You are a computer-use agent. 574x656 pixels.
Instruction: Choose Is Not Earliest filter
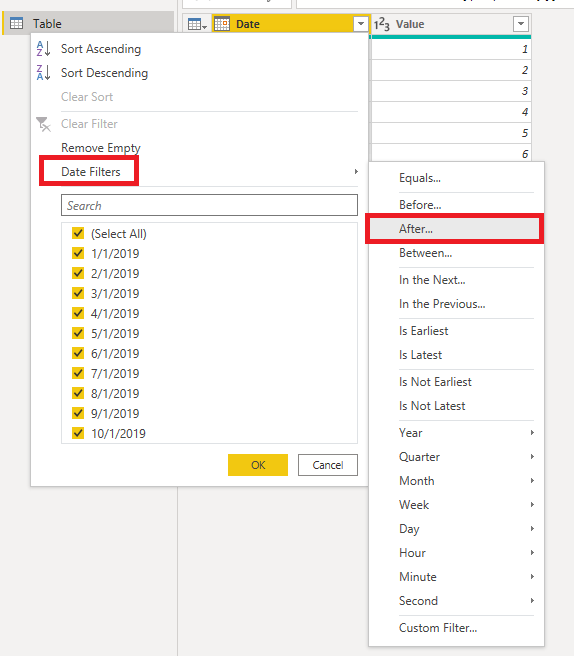click(x=435, y=382)
